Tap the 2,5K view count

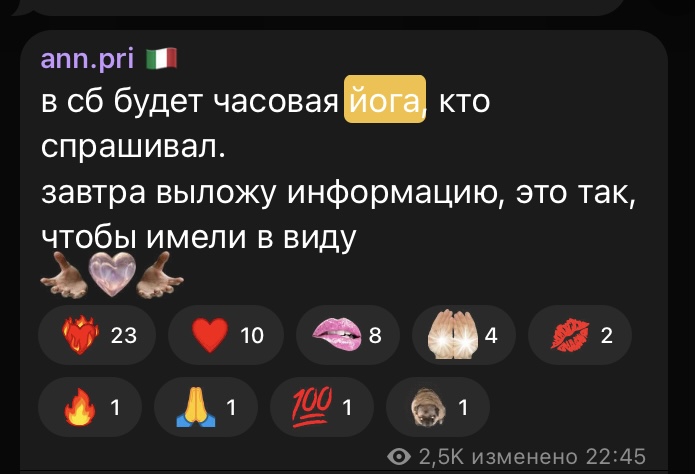pos(441,457)
